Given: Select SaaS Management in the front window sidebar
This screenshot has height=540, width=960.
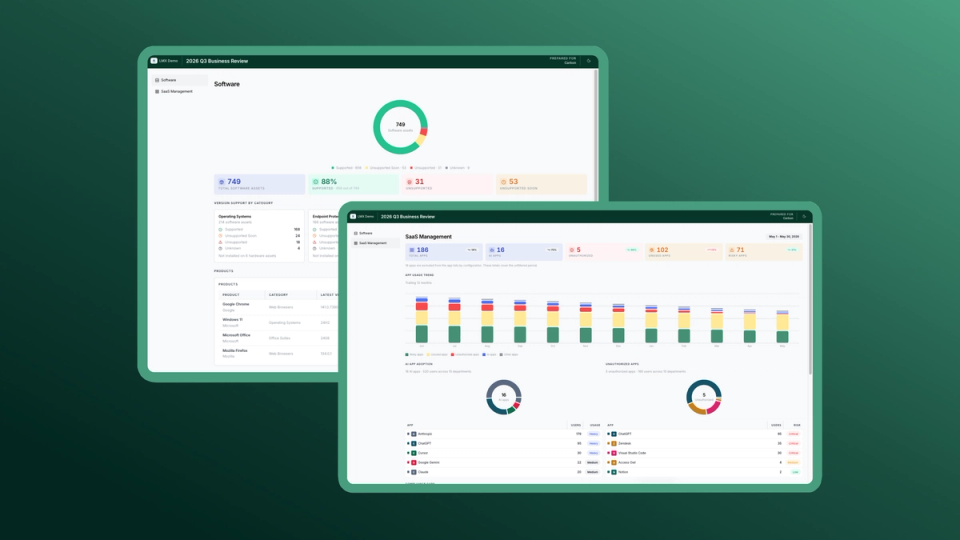Looking at the screenshot, I should click(375, 243).
